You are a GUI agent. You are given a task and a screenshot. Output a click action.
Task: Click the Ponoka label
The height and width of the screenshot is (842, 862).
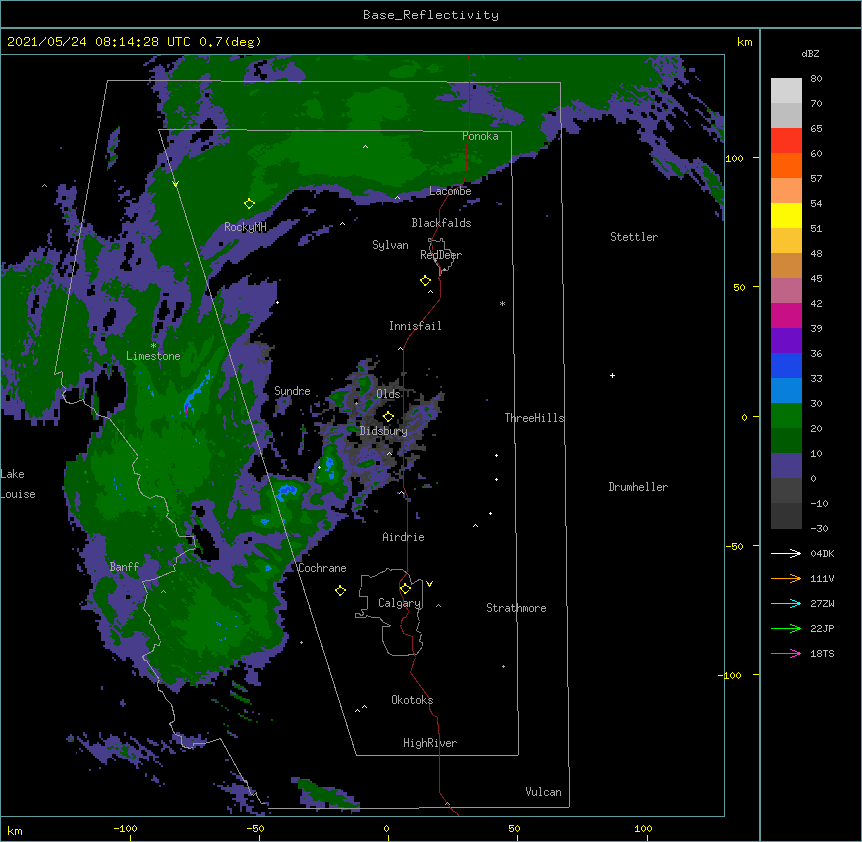[x=480, y=136]
